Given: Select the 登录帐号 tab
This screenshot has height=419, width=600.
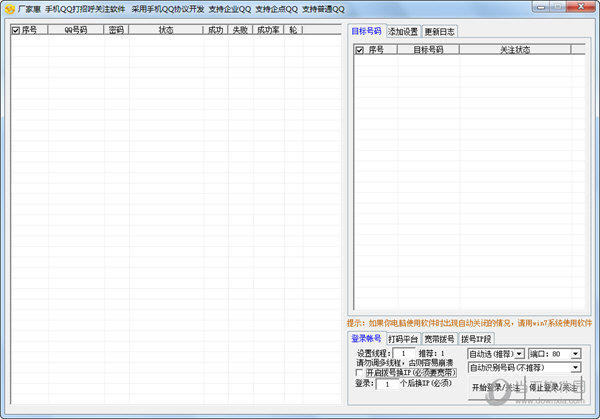Looking at the screenshot, I should pyautogui.click(x=366, y=339).
